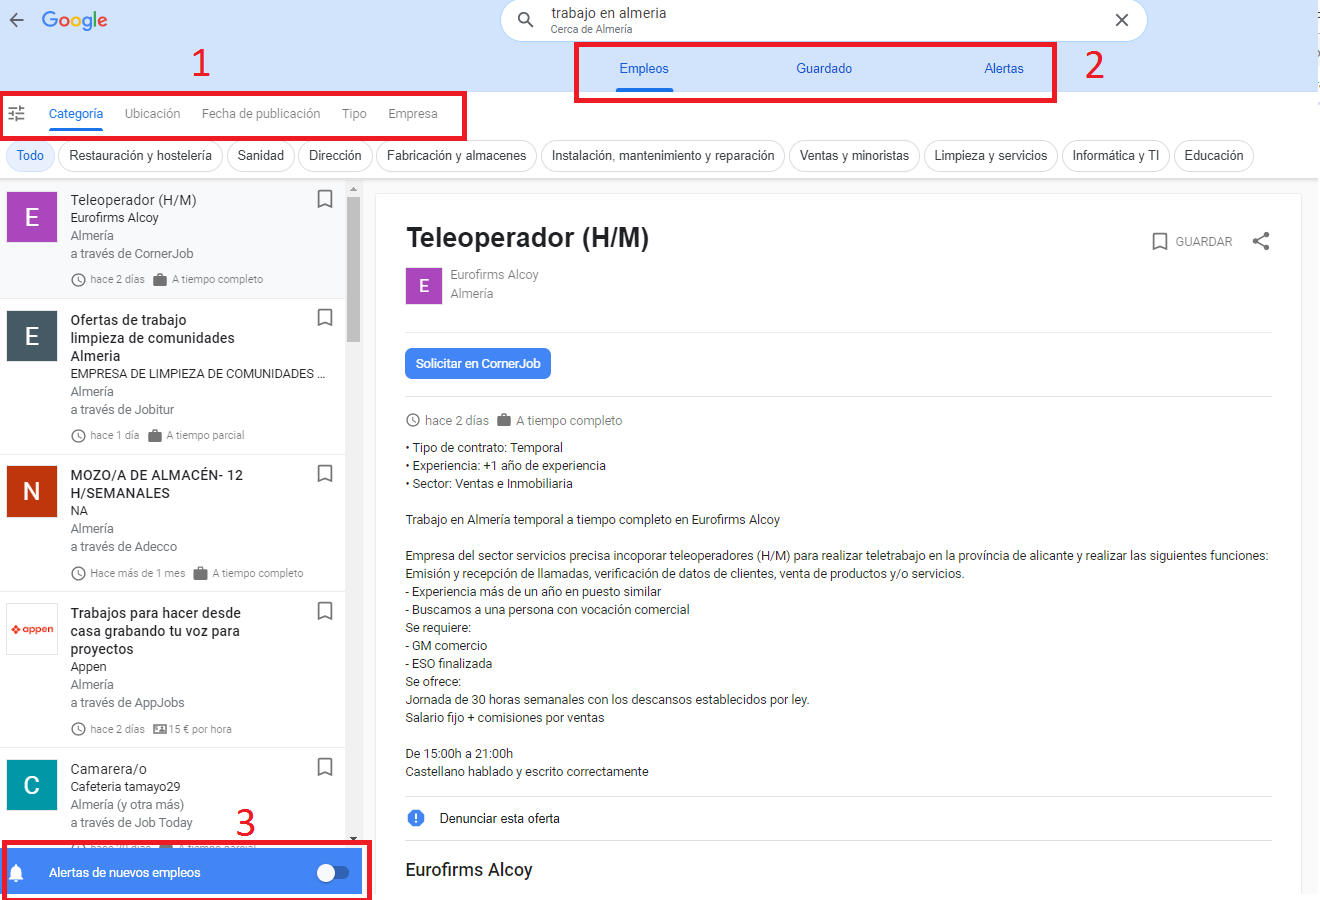1320x900 pixels.
Task: Open MOZO/A DE ALMACÉN- 12 H/SEMANALES listing
Action: point(156,484)
